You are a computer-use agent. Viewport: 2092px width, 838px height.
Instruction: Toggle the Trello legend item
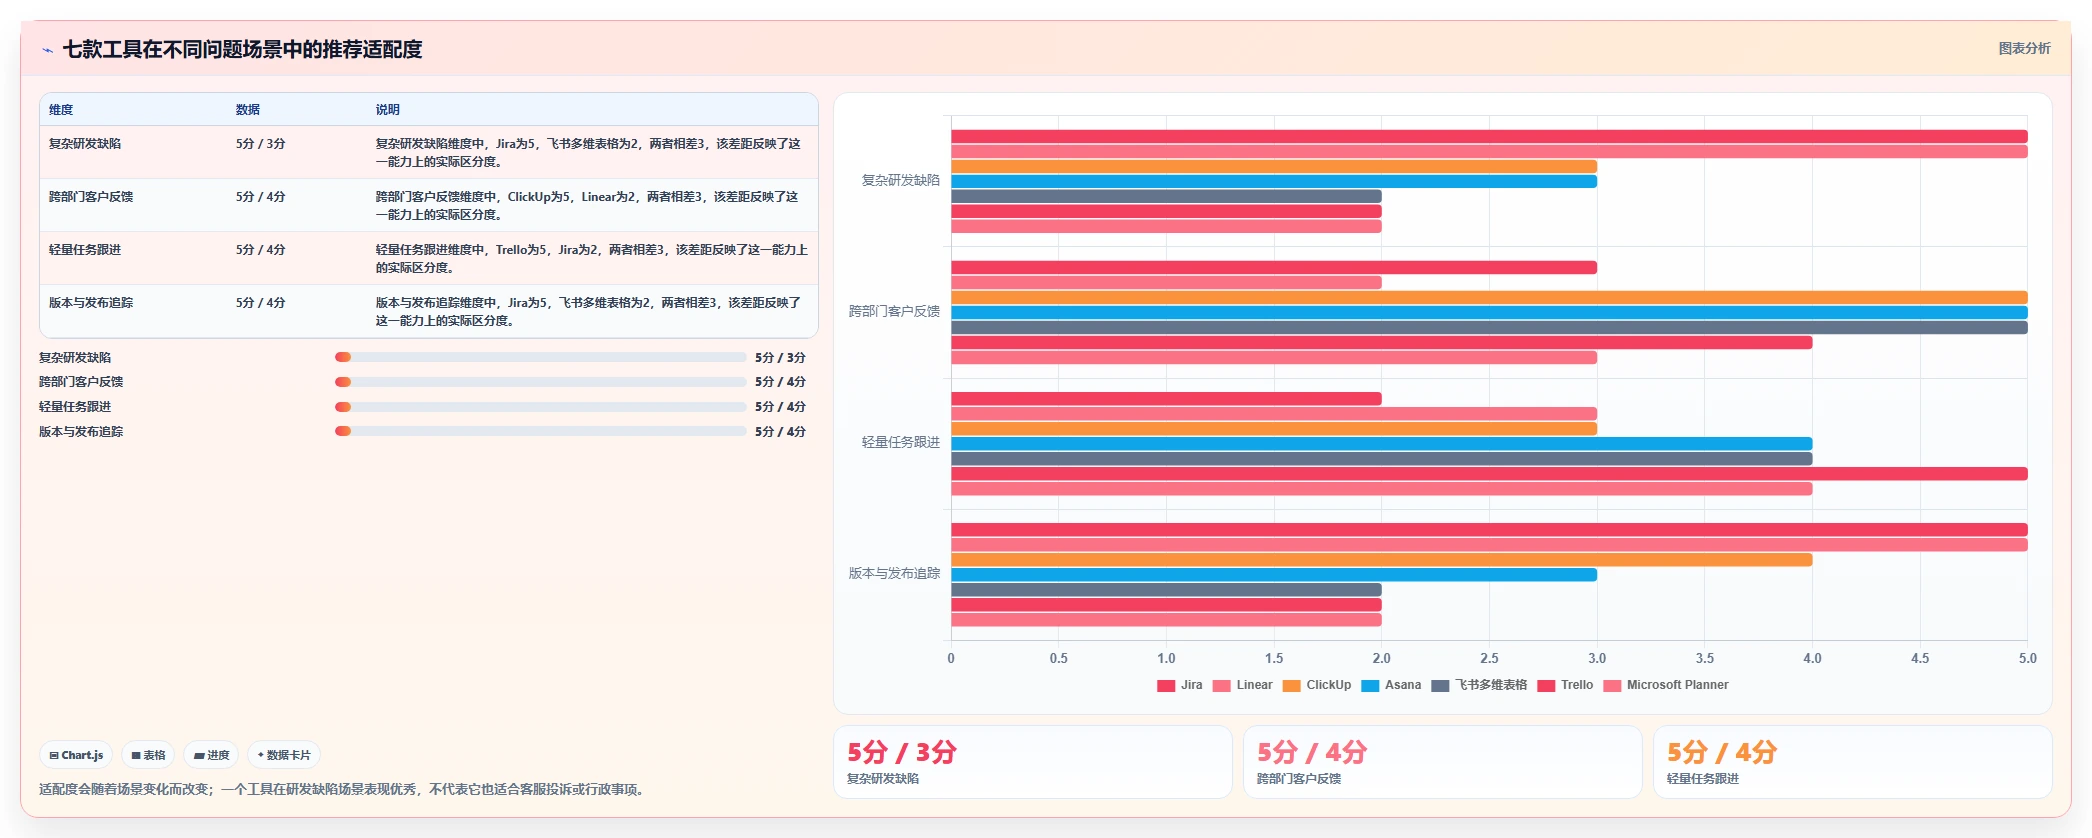[x=1565, y=685]
